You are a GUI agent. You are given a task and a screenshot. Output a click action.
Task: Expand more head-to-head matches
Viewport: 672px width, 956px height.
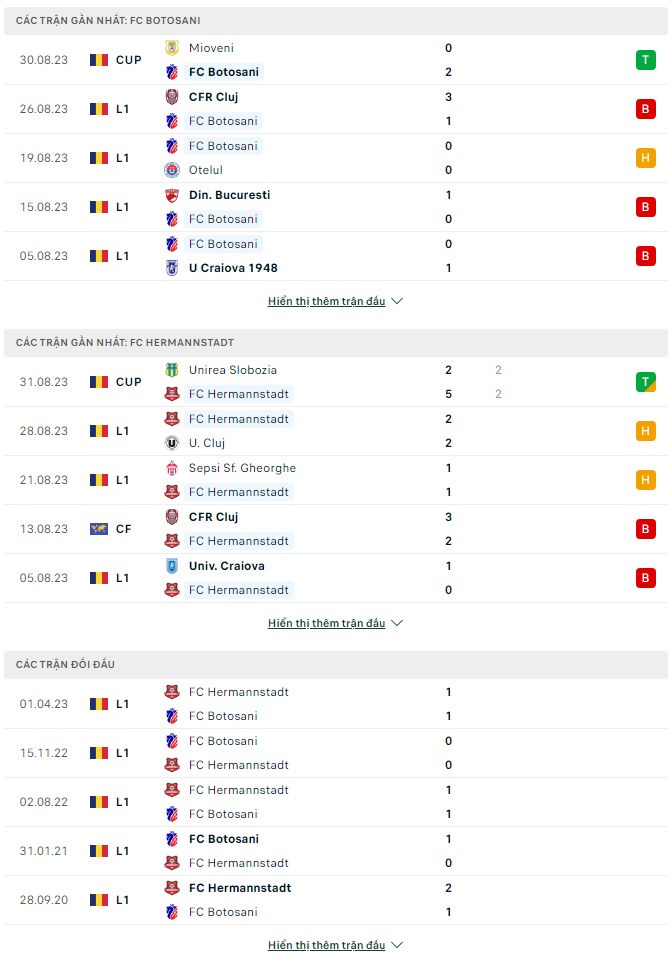coord(335,945)
